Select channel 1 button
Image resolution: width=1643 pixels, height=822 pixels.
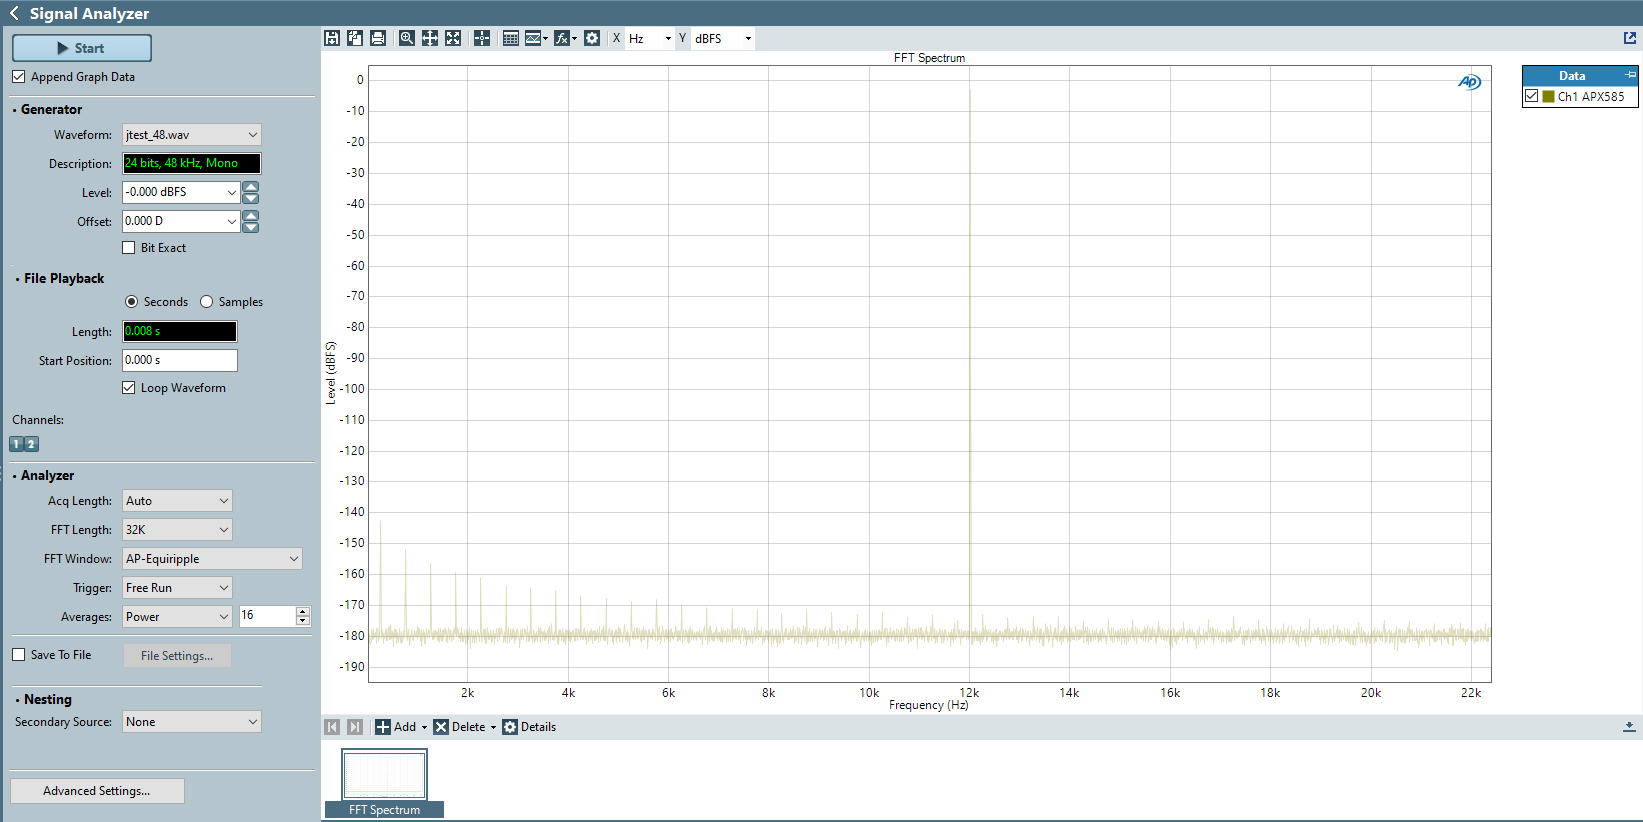(17, 444)
